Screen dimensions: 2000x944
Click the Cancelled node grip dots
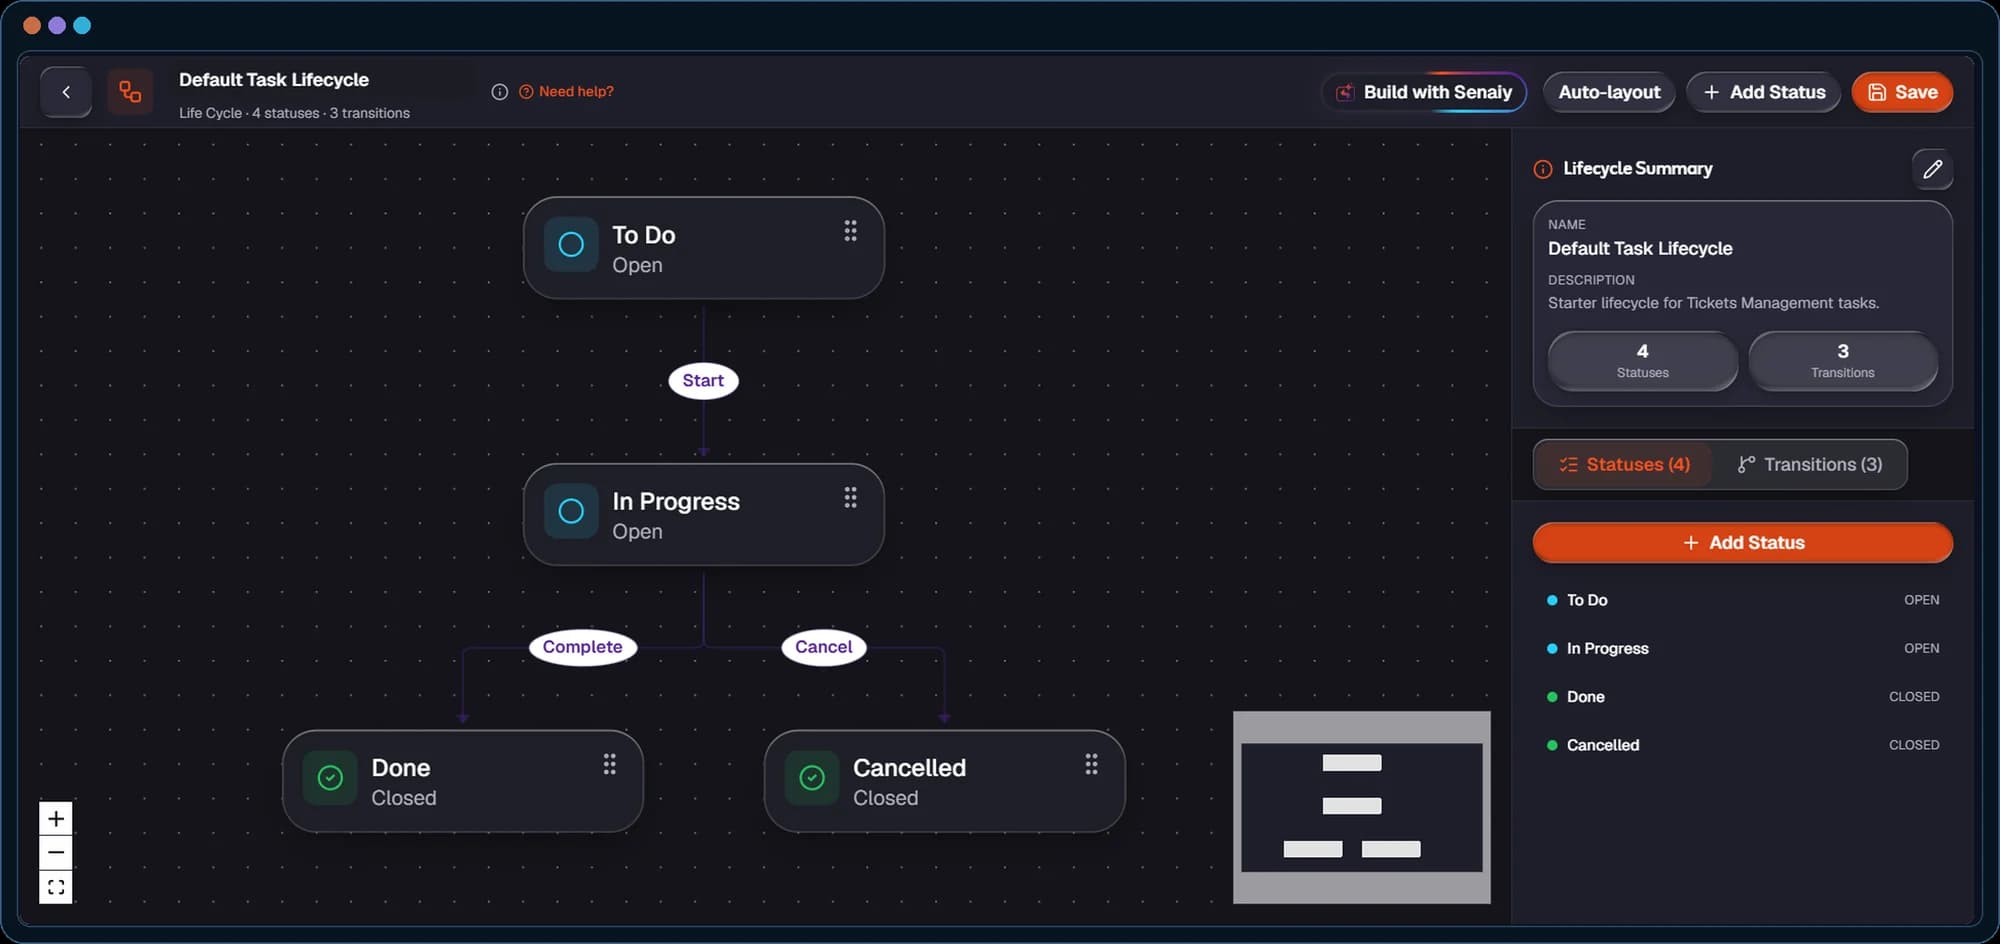coord(1091,765)
